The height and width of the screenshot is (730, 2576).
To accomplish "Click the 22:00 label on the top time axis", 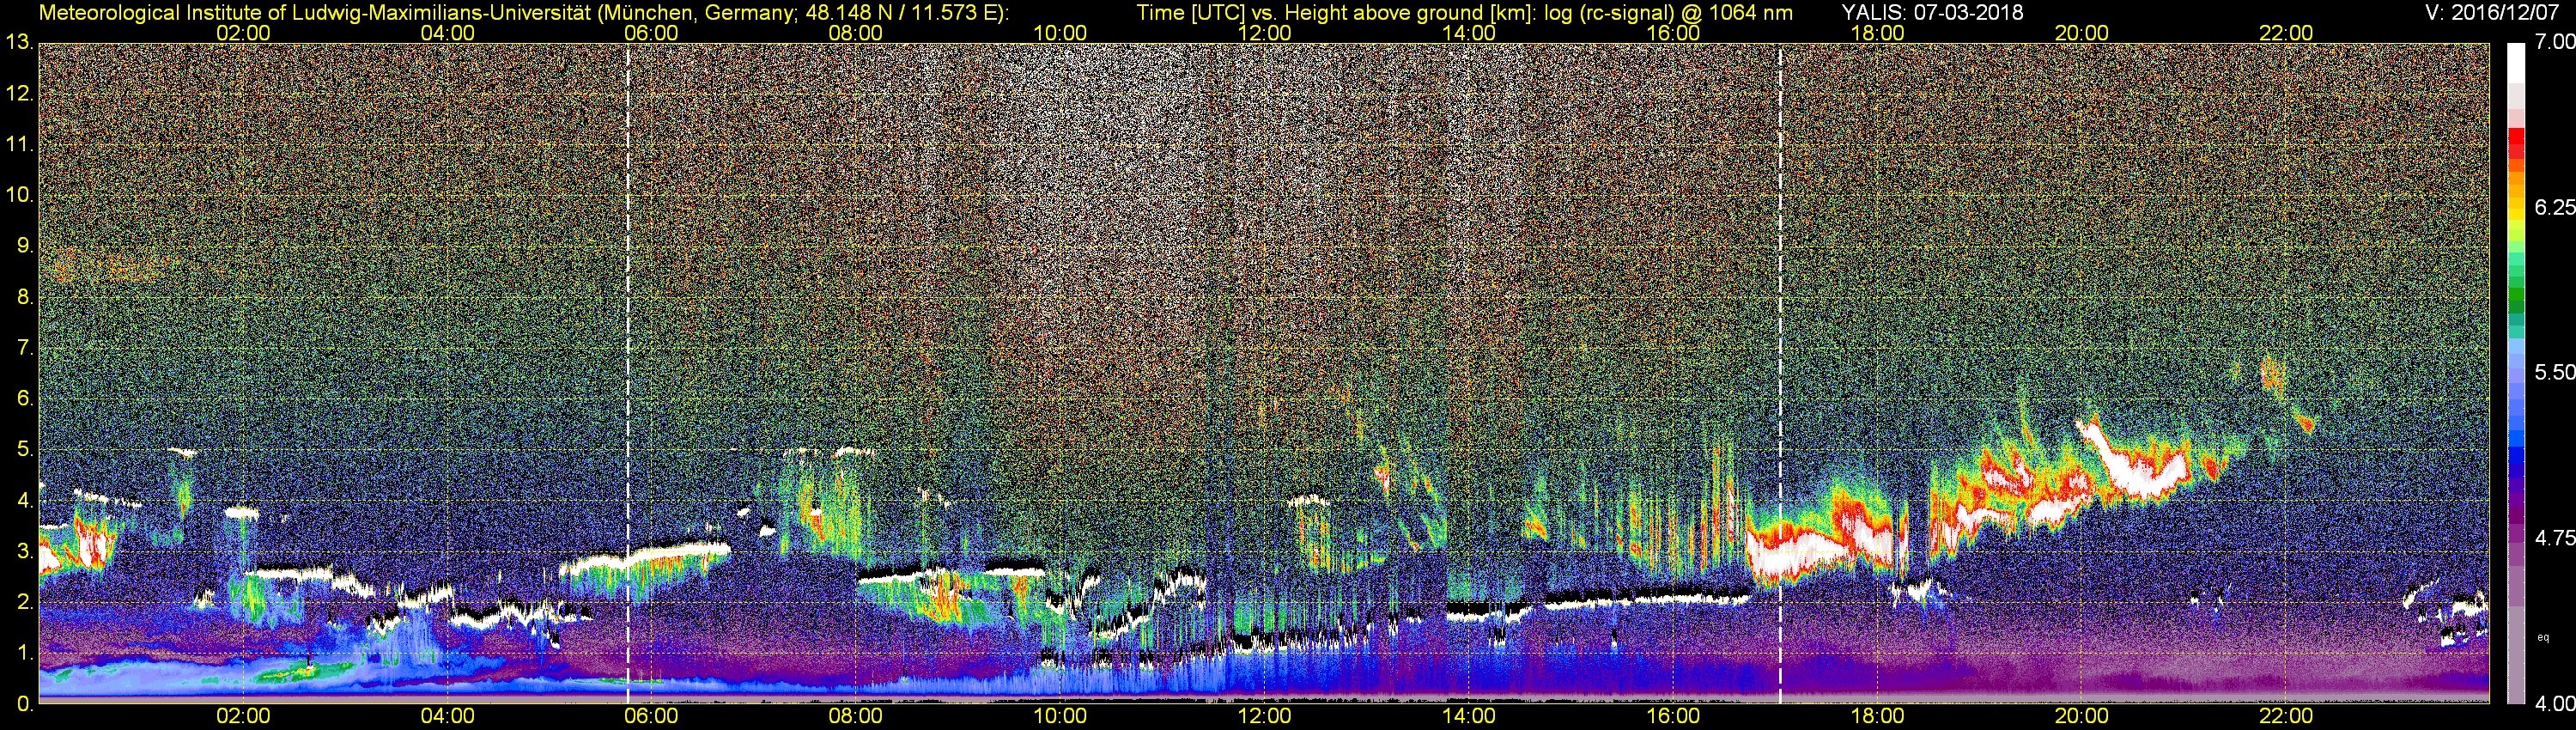I will (x=2286, y=33).
